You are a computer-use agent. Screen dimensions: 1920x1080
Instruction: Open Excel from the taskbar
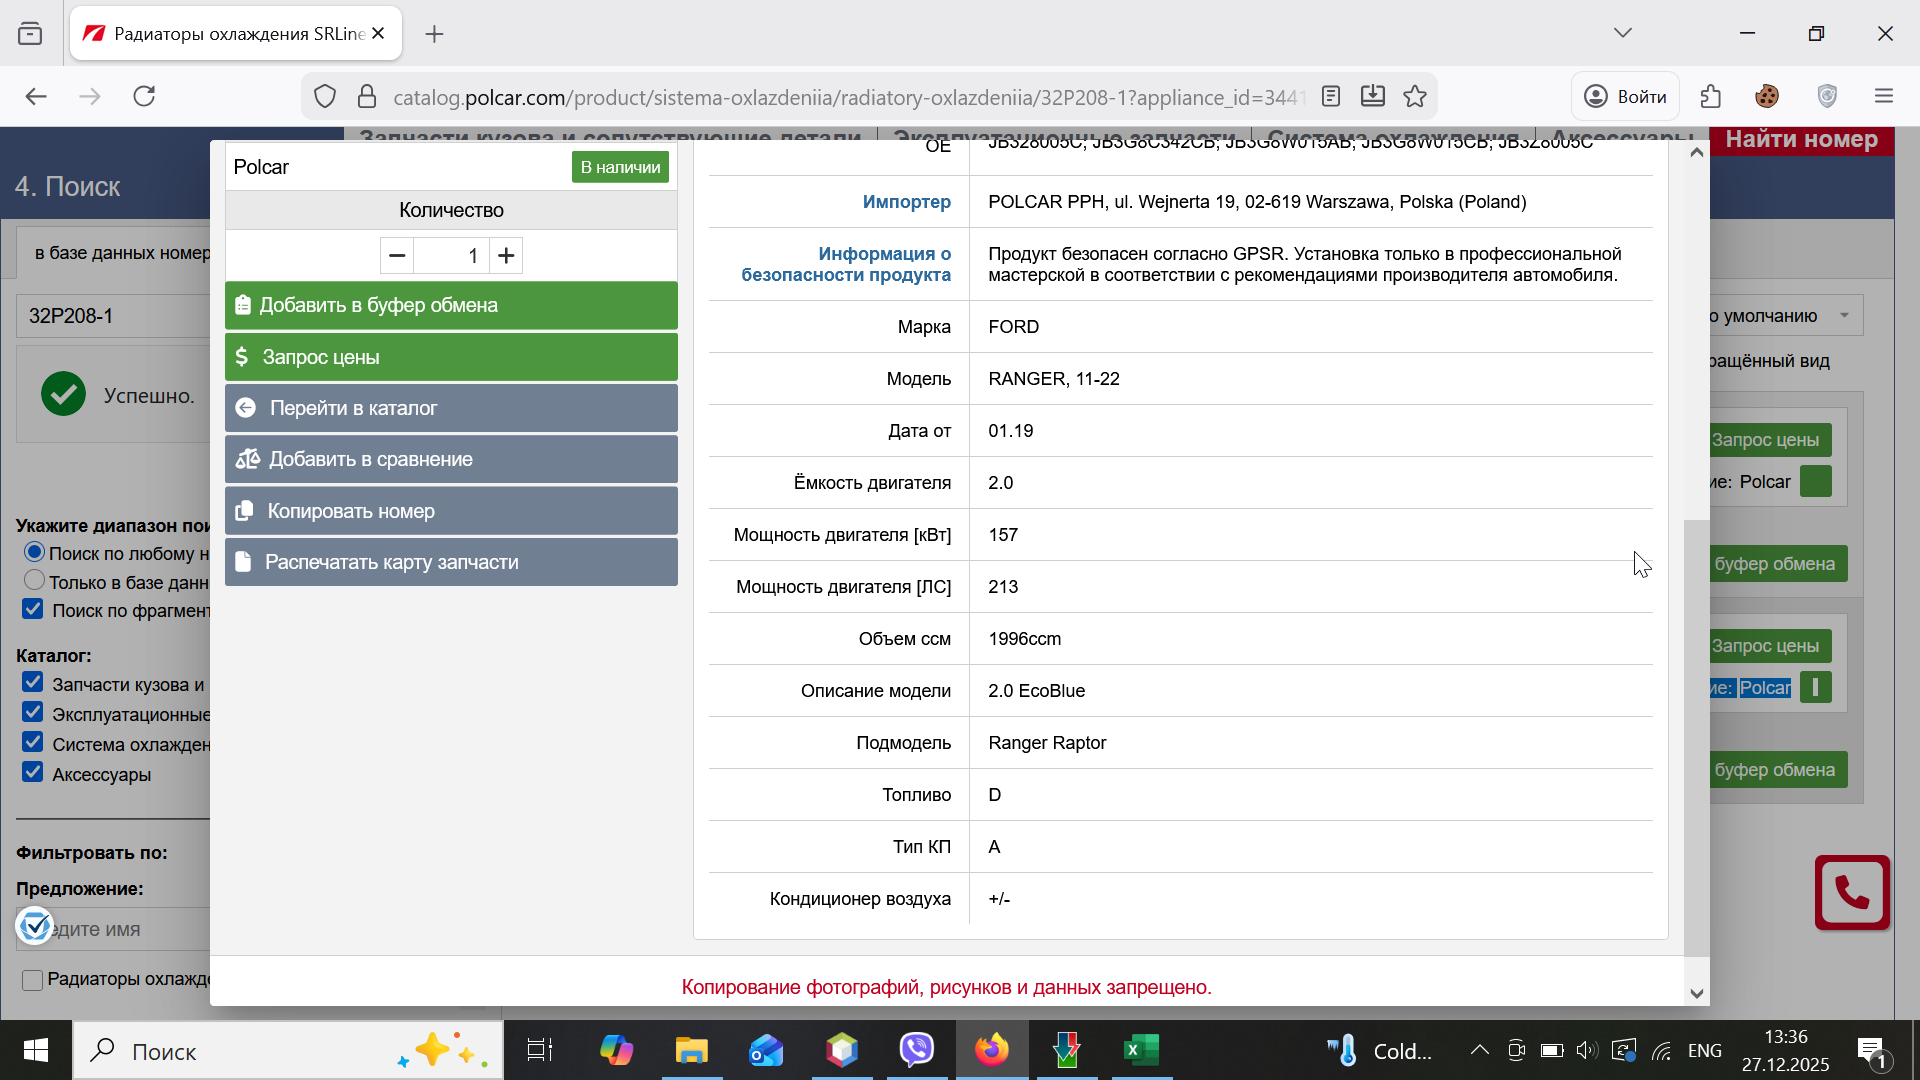[1141, 1050]
